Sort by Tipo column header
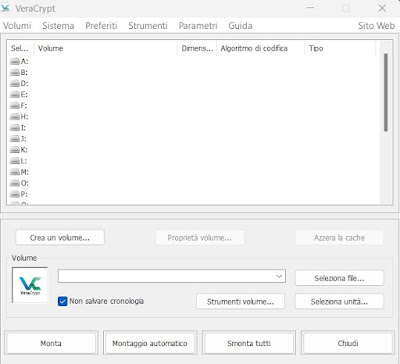 pyautogui.click(x=340, y=48)
